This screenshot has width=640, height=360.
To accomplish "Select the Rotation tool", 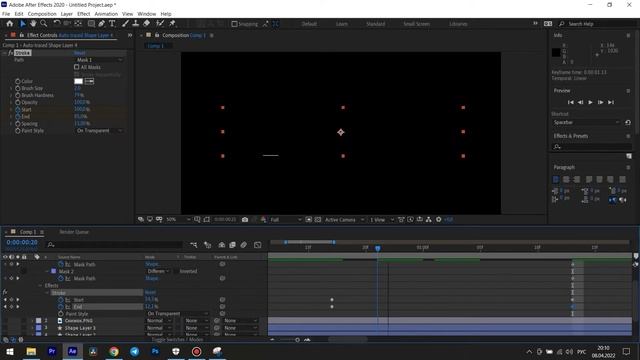I will pos(57,24).
